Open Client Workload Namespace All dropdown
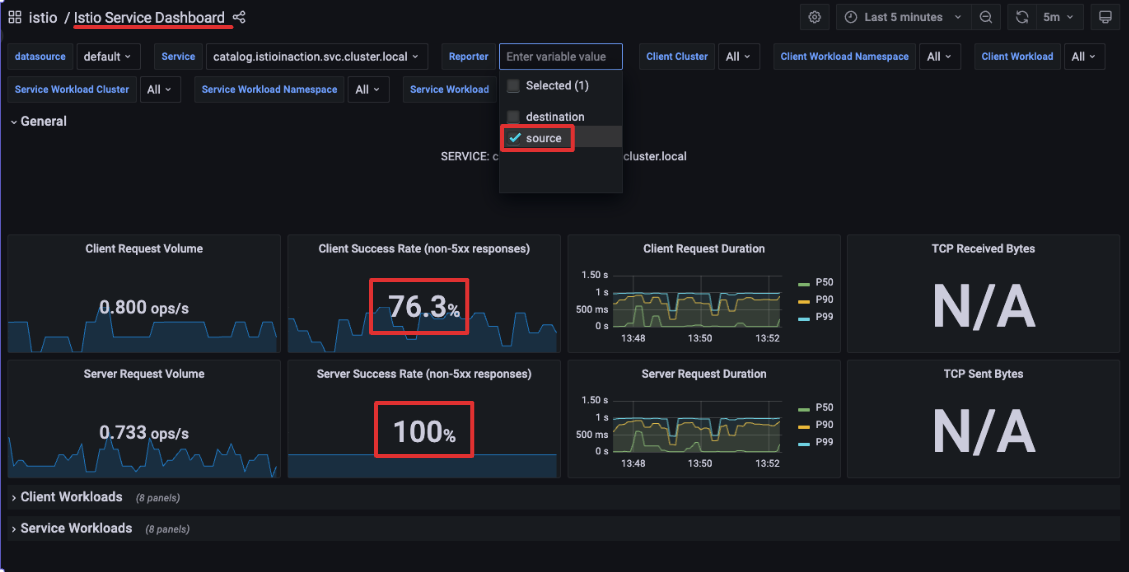 tap(939, 56)
